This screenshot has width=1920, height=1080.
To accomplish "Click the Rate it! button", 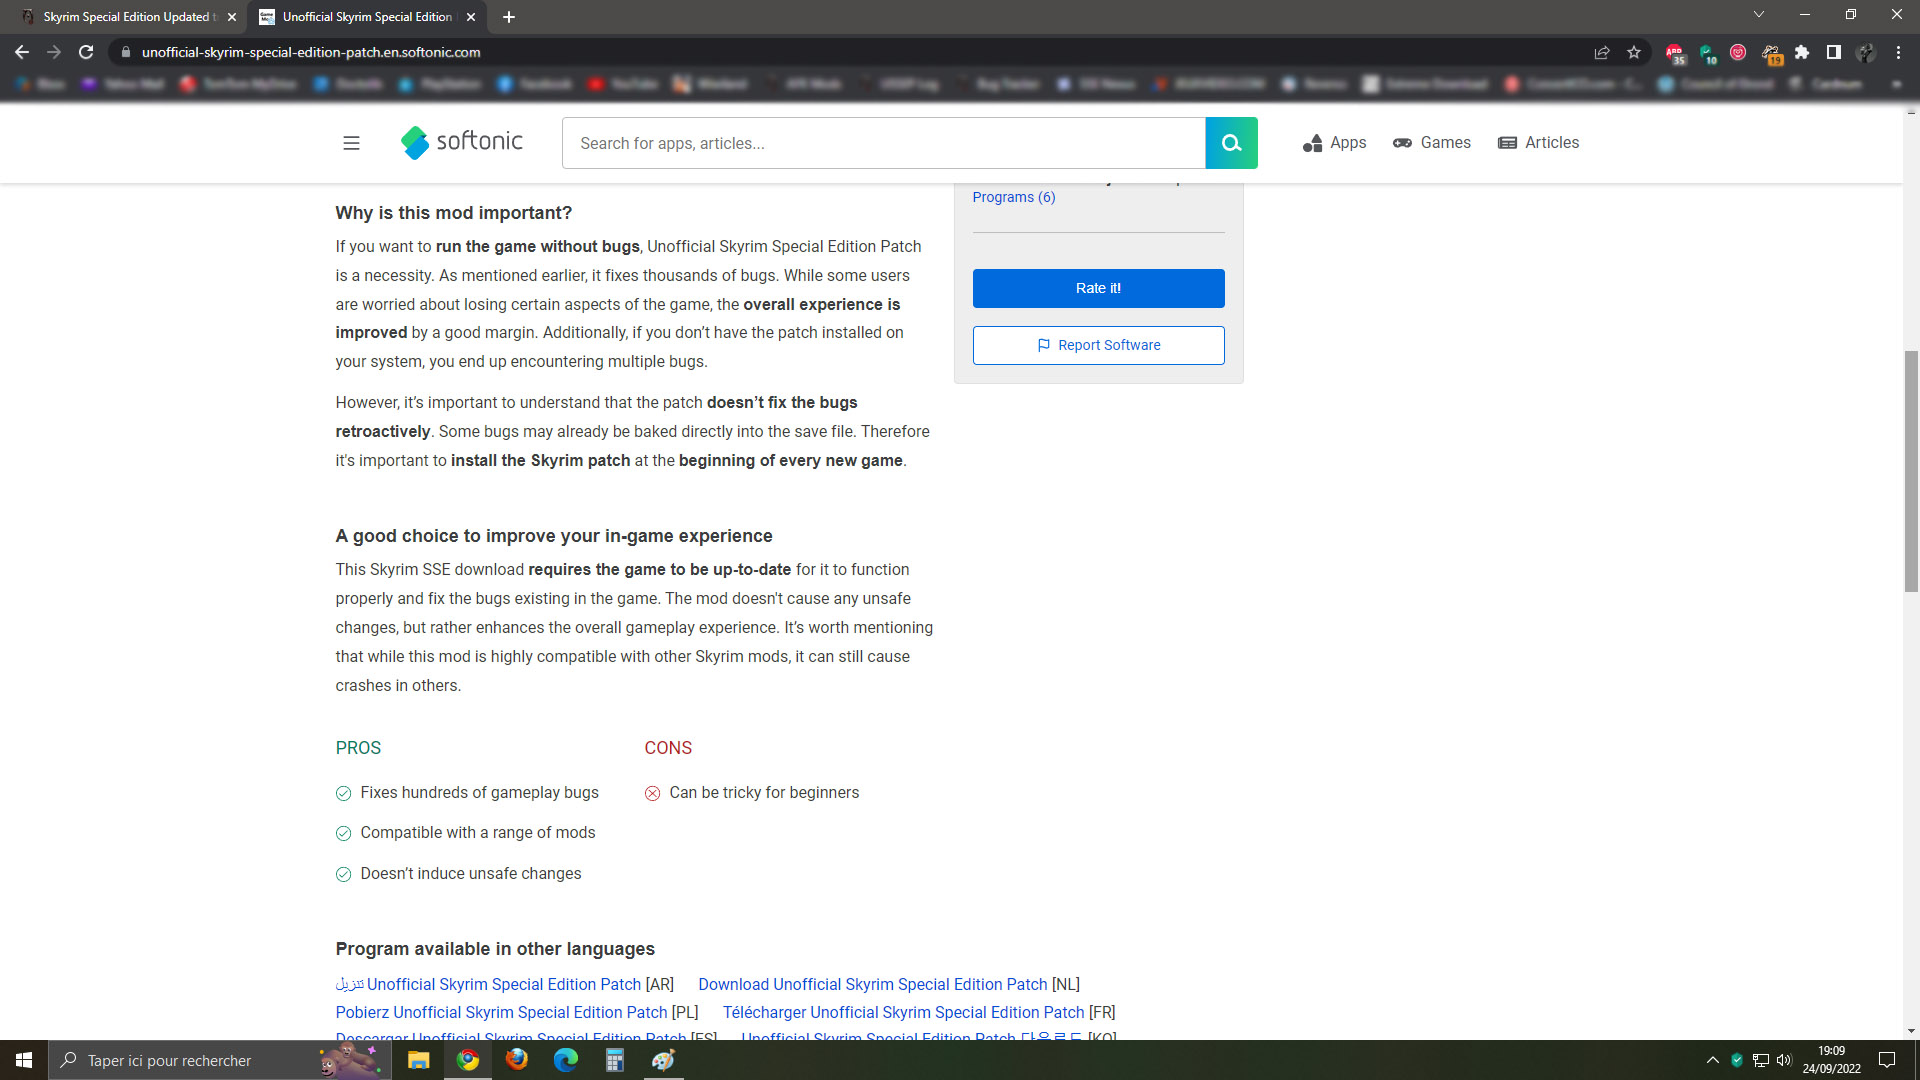I will 1099,288.
